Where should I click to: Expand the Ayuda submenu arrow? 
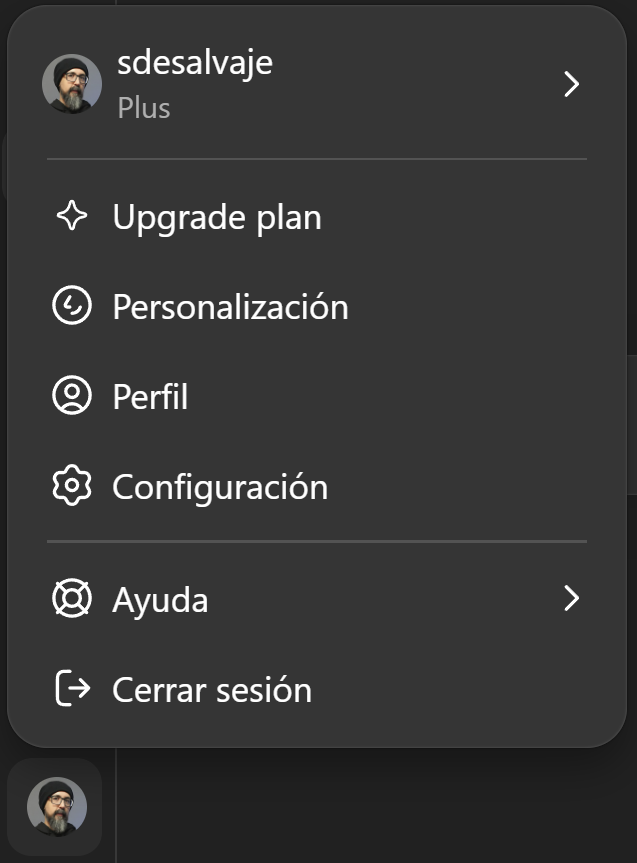click(572, 598)
